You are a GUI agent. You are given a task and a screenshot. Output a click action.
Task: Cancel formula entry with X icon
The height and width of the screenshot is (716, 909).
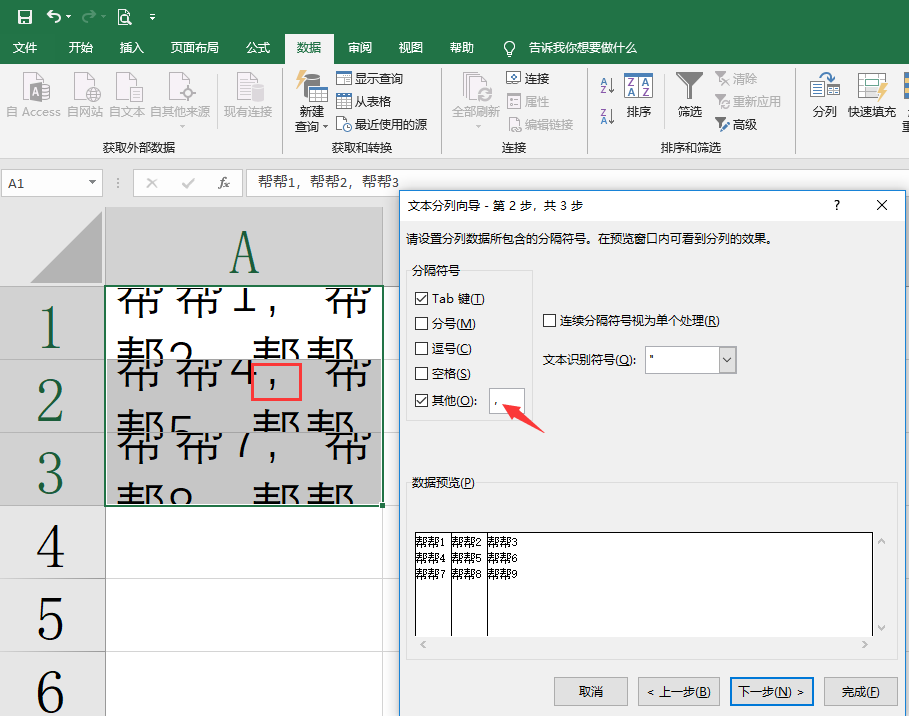click(x=152, y=183)
